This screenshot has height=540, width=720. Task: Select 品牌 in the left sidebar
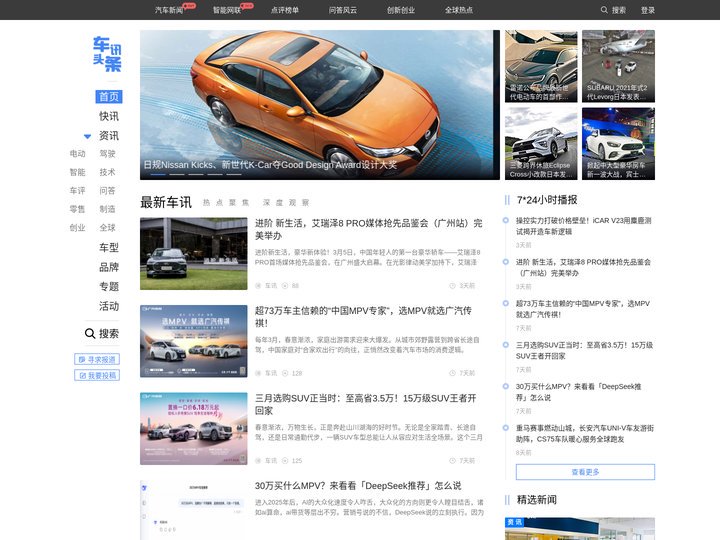(x=109, y=267)
